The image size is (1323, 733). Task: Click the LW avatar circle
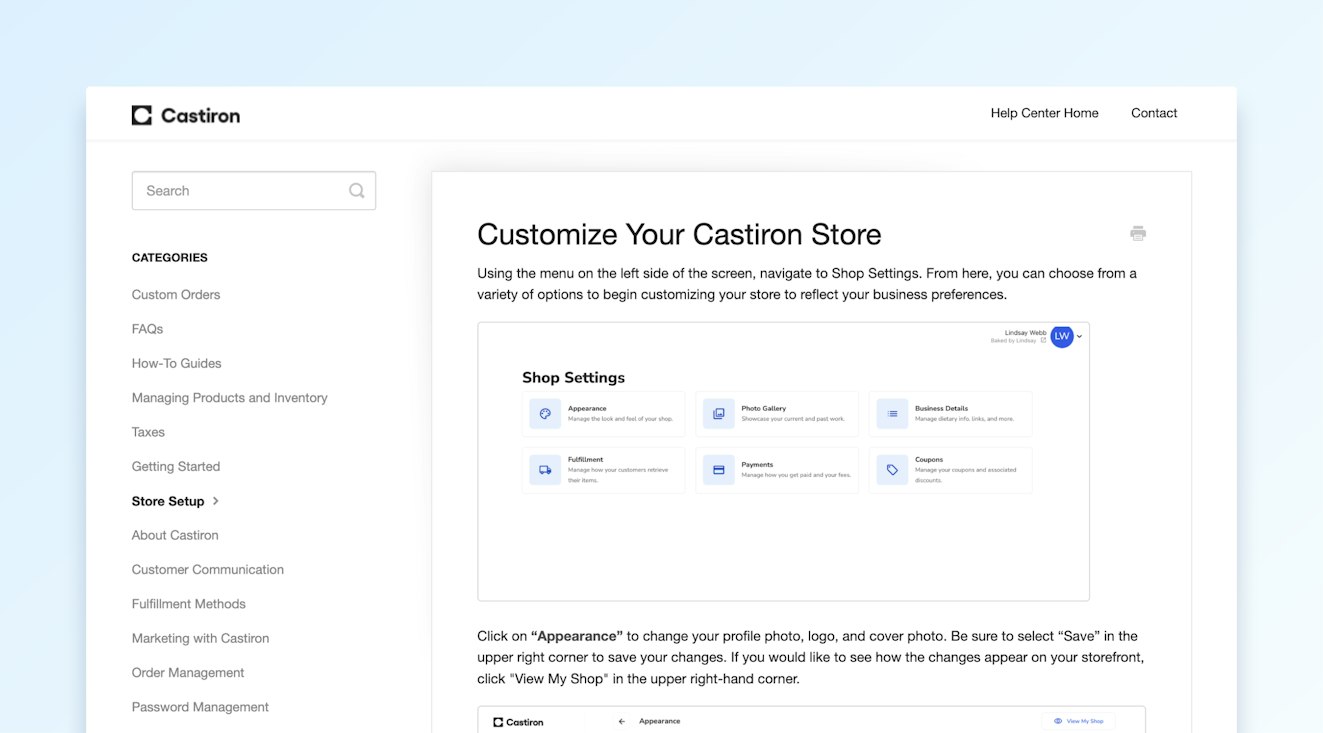coord(1062,337)
